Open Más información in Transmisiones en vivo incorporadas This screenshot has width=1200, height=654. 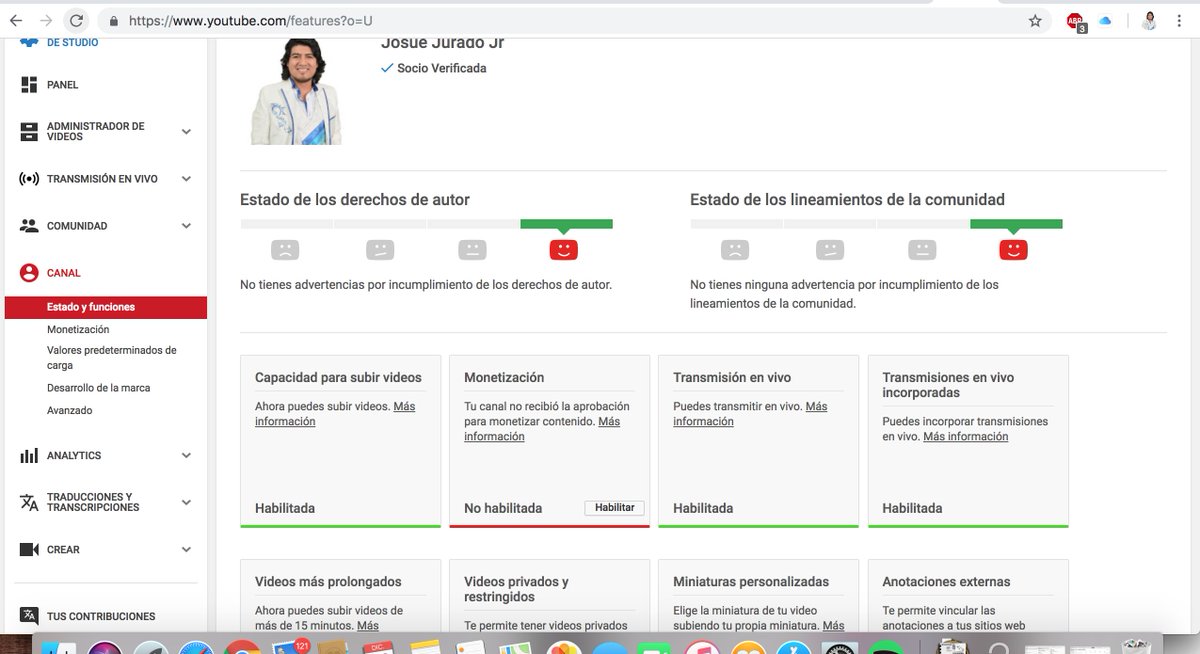tap(965, 436)
